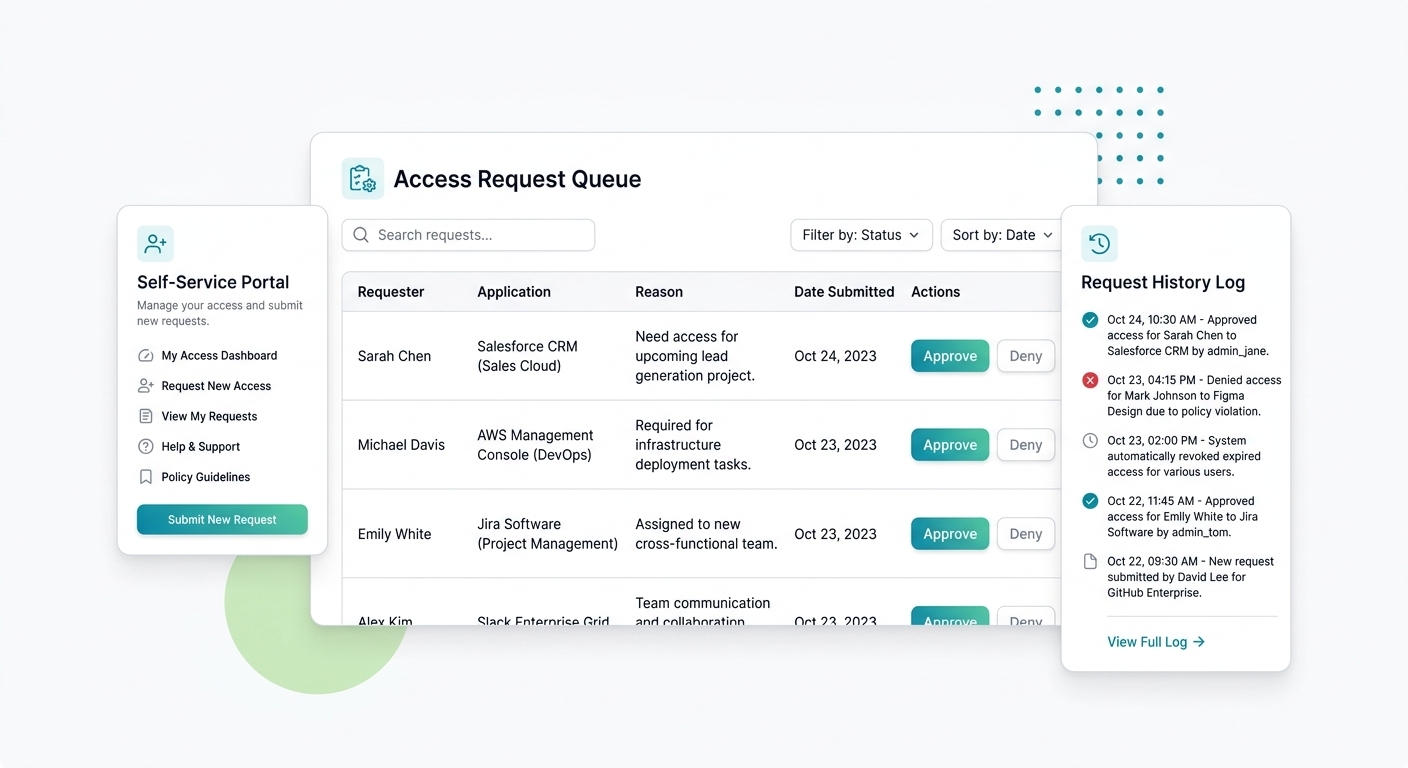Approve Emily White's Jira request

pyautogui.click(x=950, y=534)
